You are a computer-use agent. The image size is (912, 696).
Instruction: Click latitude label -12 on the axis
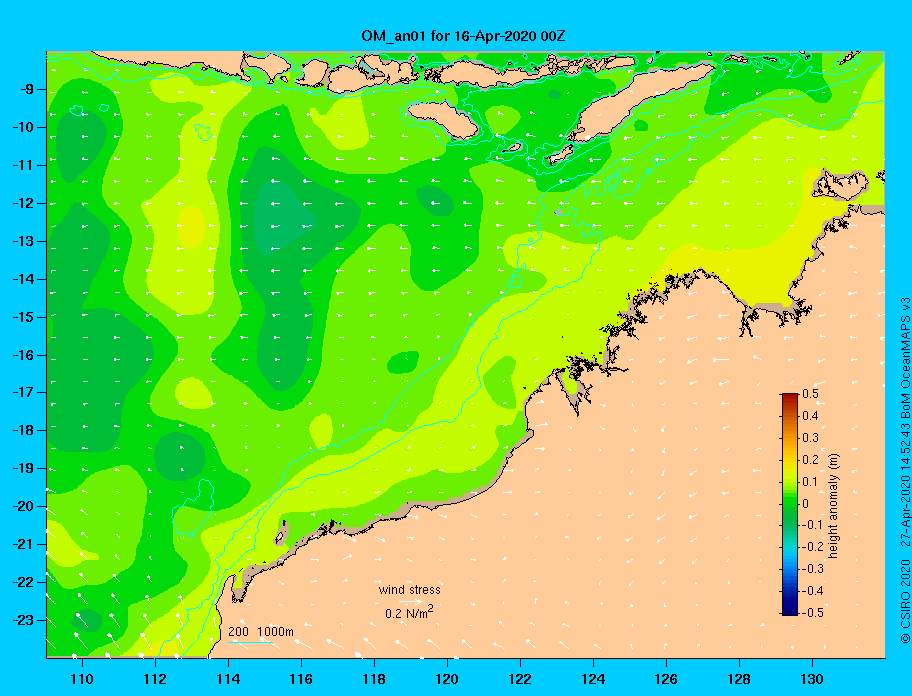[24, 204]
